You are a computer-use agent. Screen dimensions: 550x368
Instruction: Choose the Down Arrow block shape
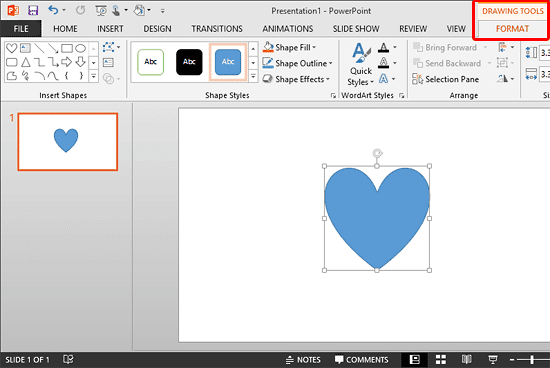click(81, 62)
